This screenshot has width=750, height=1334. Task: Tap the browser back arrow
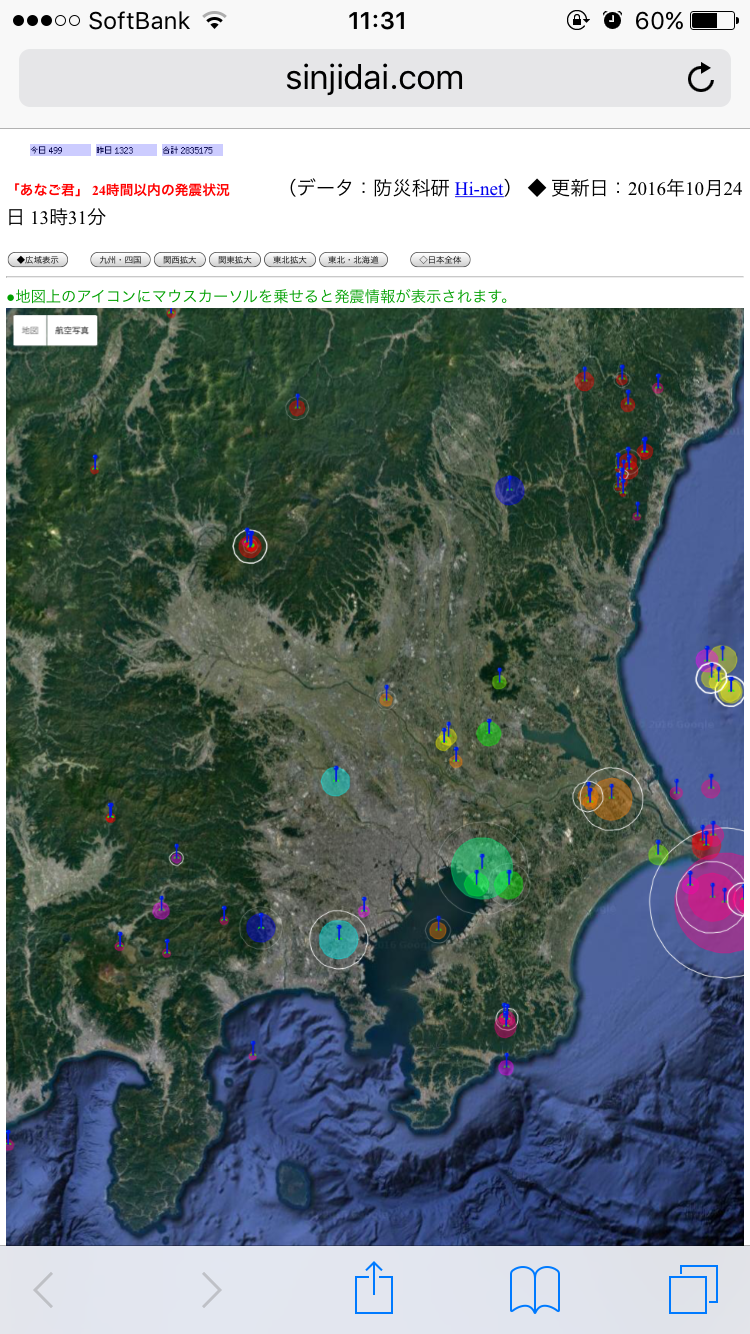(x=43, y=1290)
